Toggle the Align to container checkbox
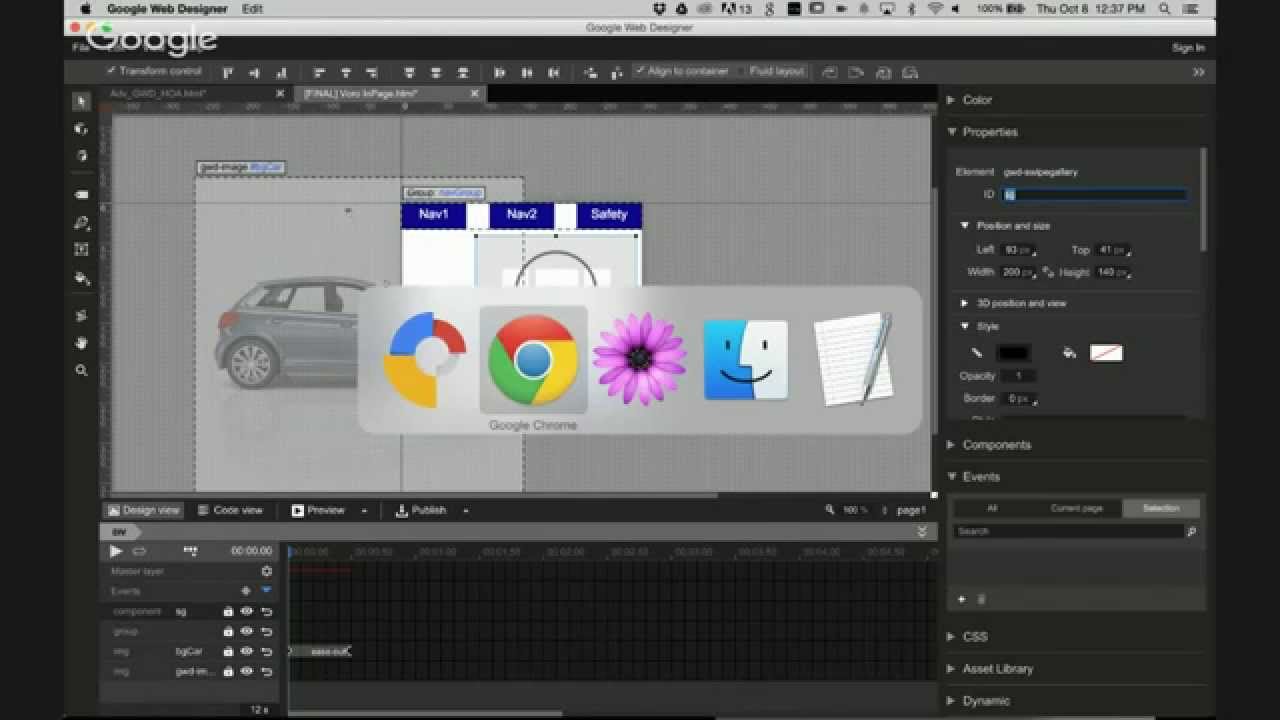The width and height of the screenshot is (1280, 720). pyautogui.click(x=639, y=71)
